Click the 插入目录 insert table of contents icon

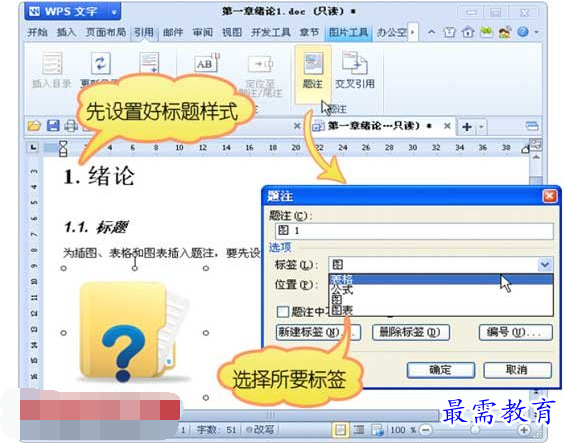52,70
